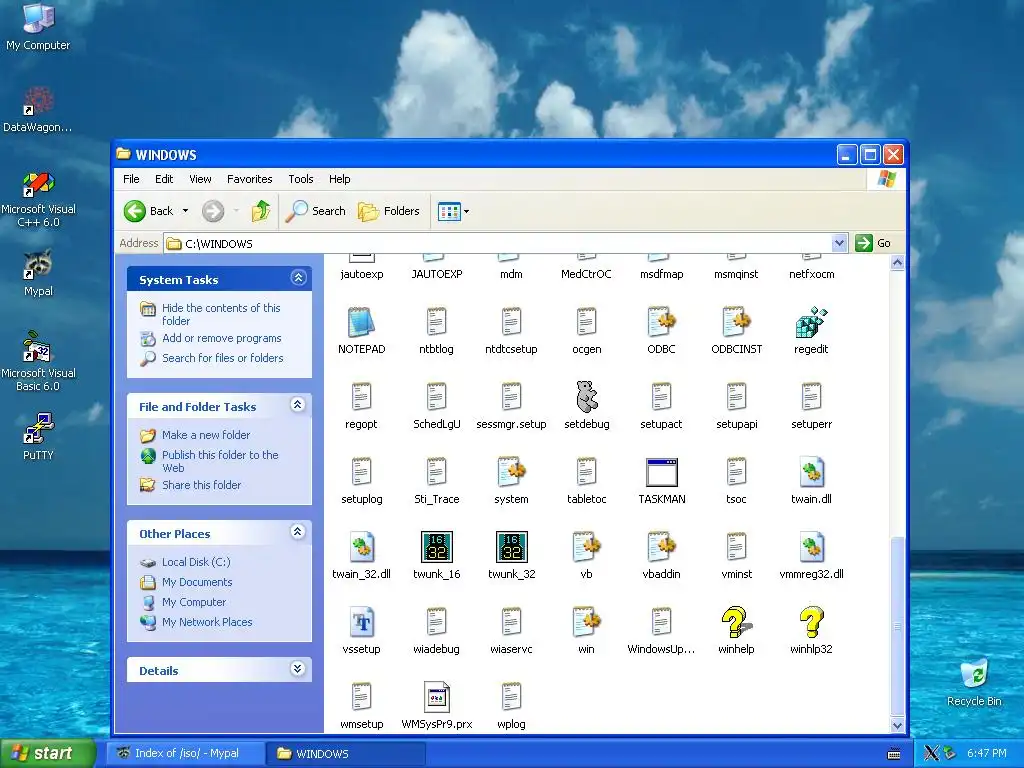Screen dimensions: 1024x768
Task: Click the Start button
Action: click(48, 754)
